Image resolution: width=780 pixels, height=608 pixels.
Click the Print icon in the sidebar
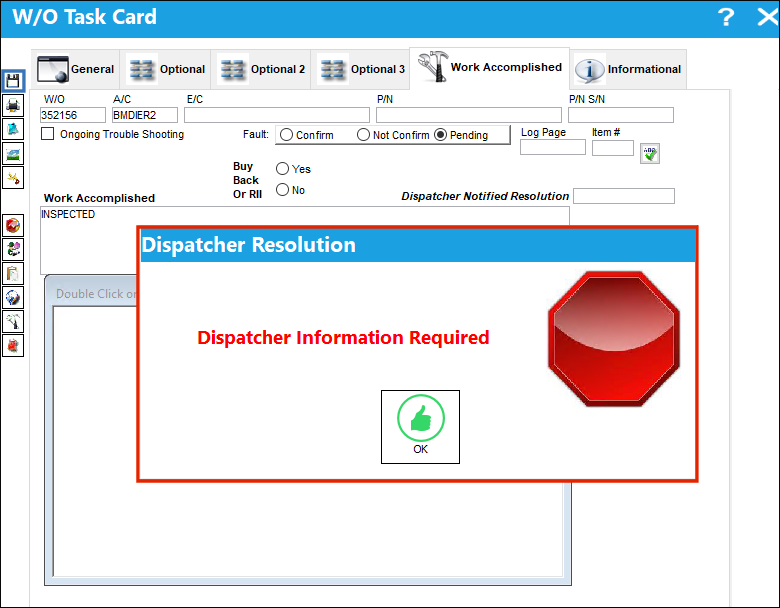pos(13,105)
